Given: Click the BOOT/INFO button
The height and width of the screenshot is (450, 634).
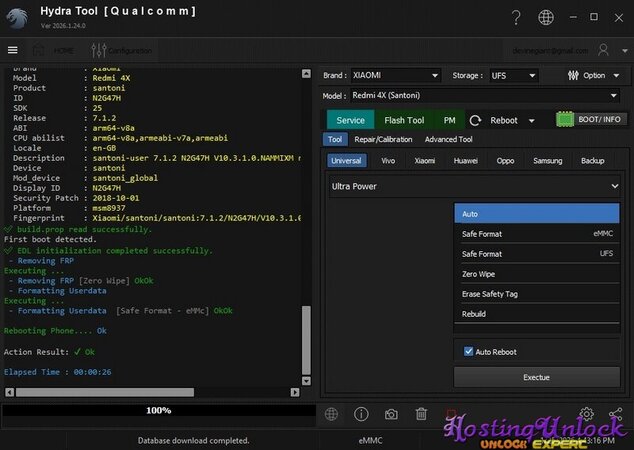Looking at the screenshot, I should 590,119.
